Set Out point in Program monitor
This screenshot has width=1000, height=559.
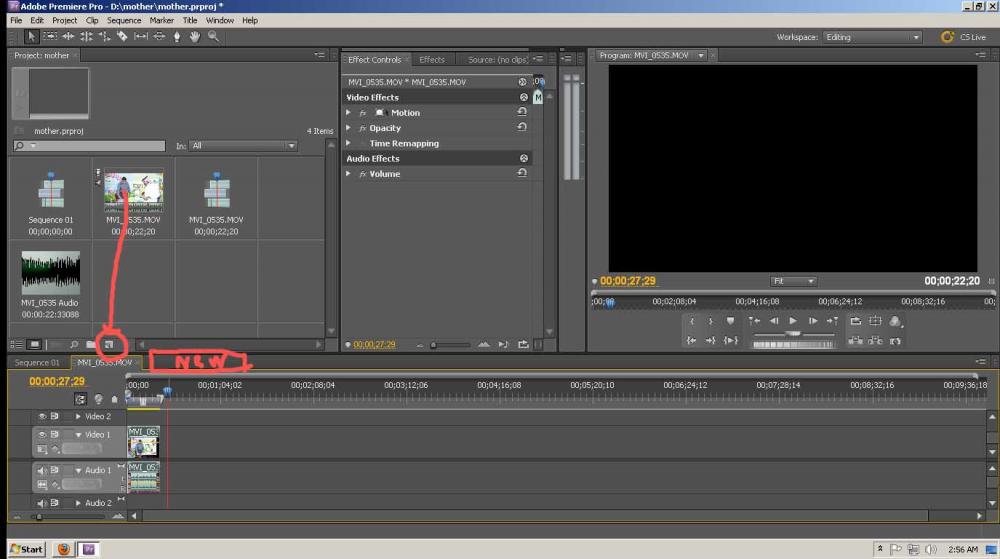710,321
